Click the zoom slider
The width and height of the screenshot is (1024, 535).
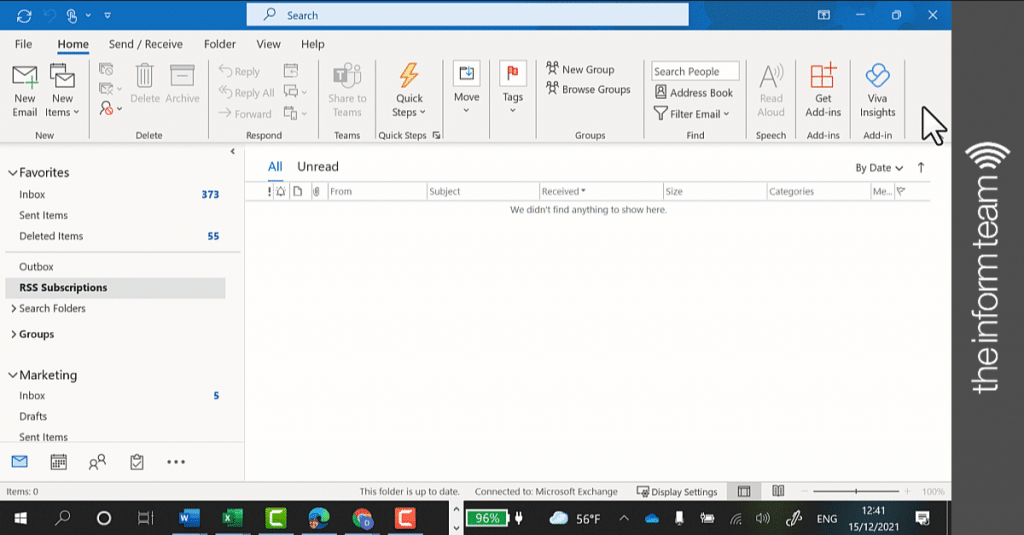856,491
